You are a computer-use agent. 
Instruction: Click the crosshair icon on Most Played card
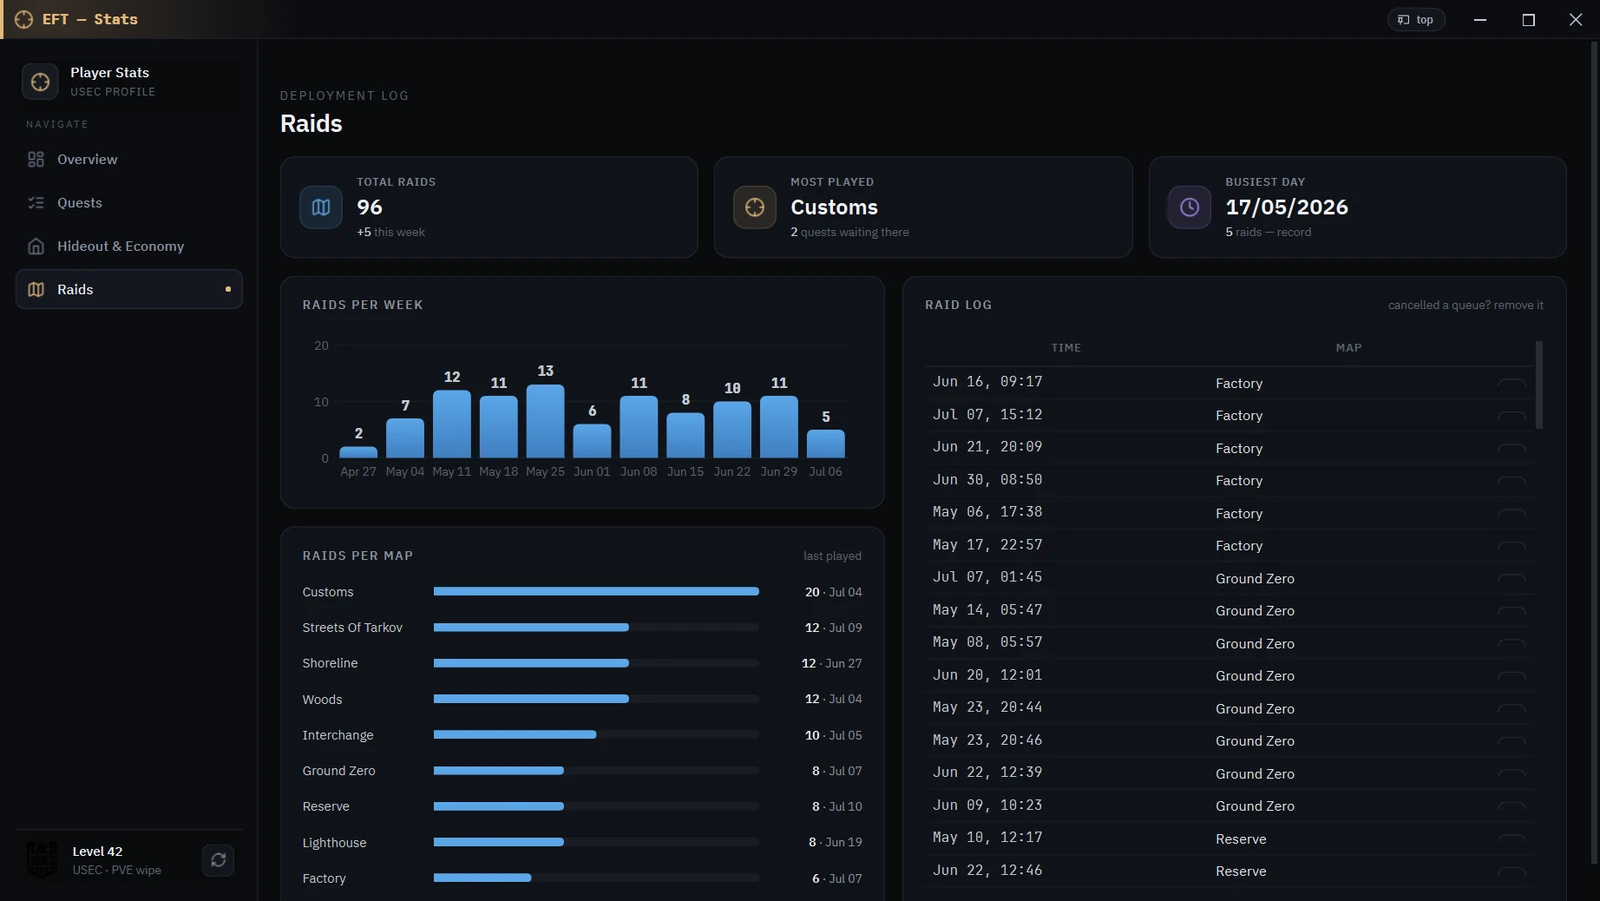click(755, 207)
